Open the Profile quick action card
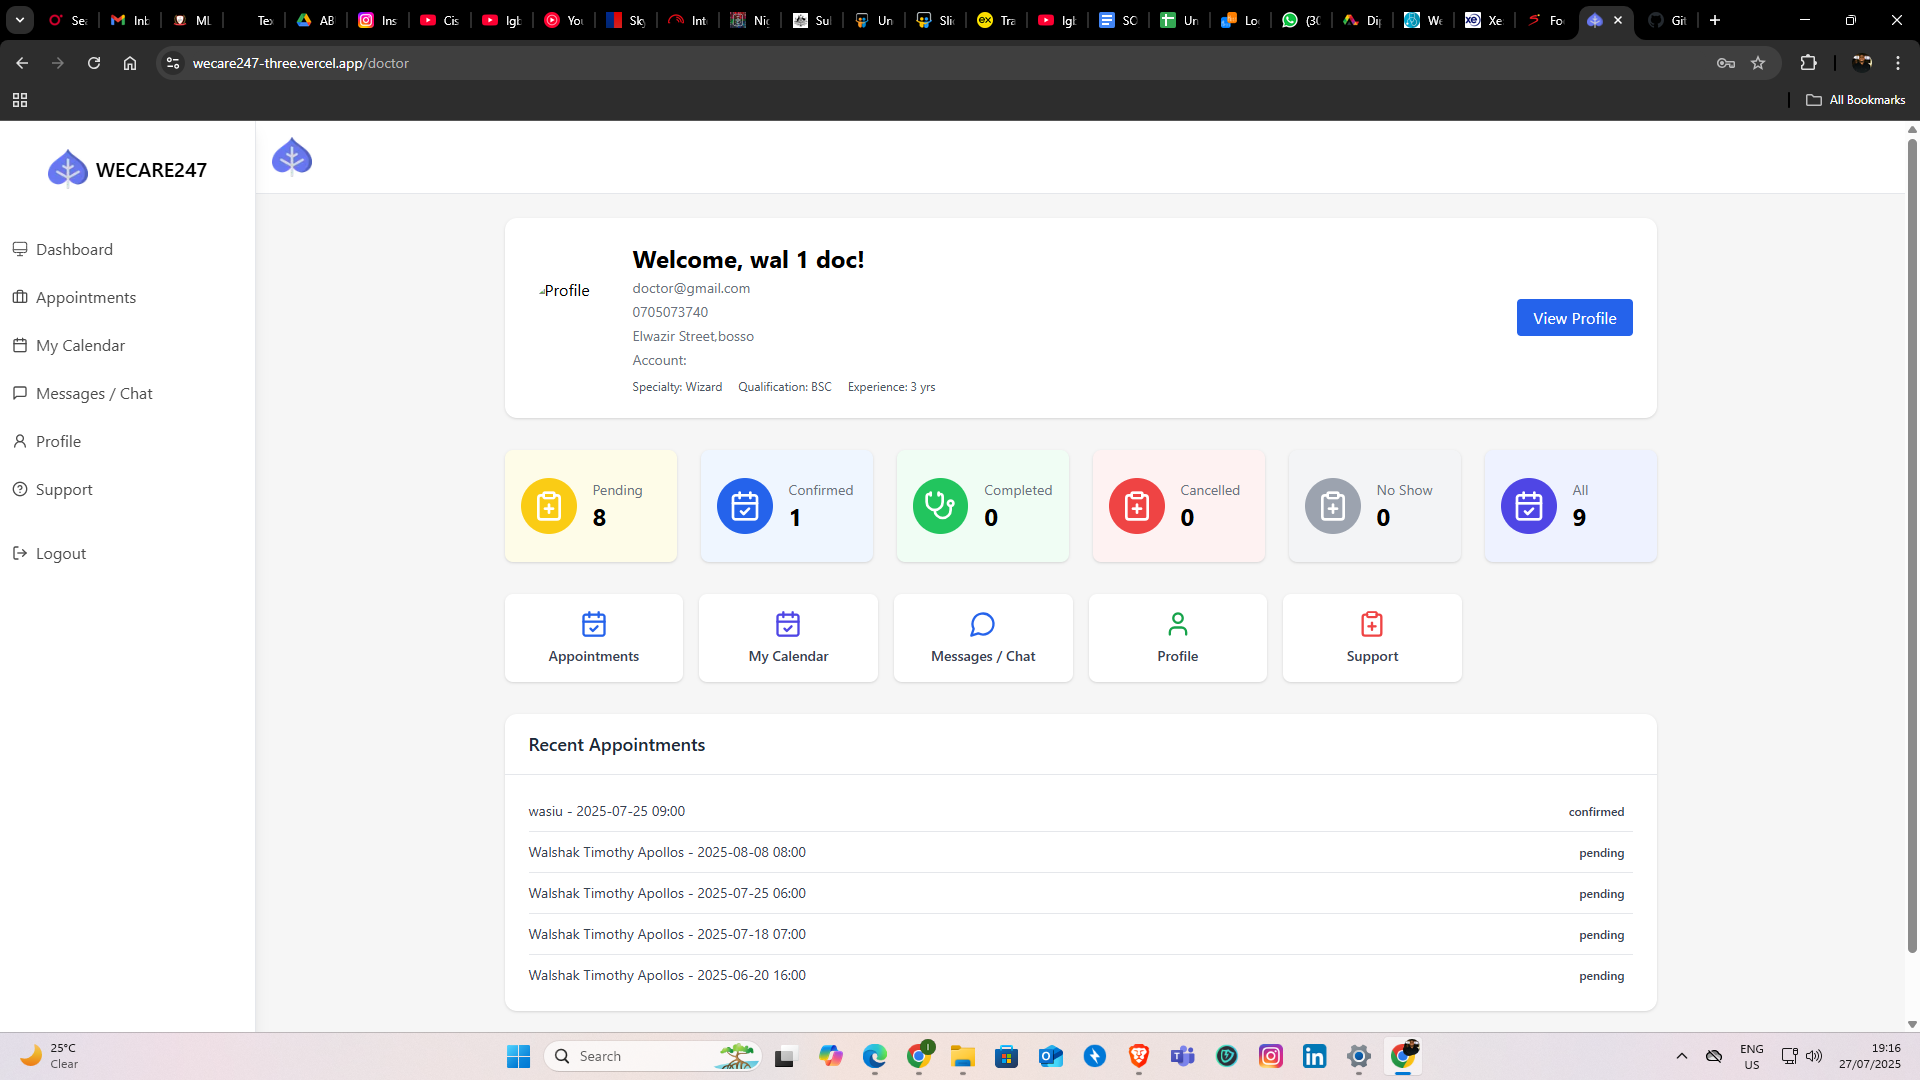 [x=1177, y=637]
